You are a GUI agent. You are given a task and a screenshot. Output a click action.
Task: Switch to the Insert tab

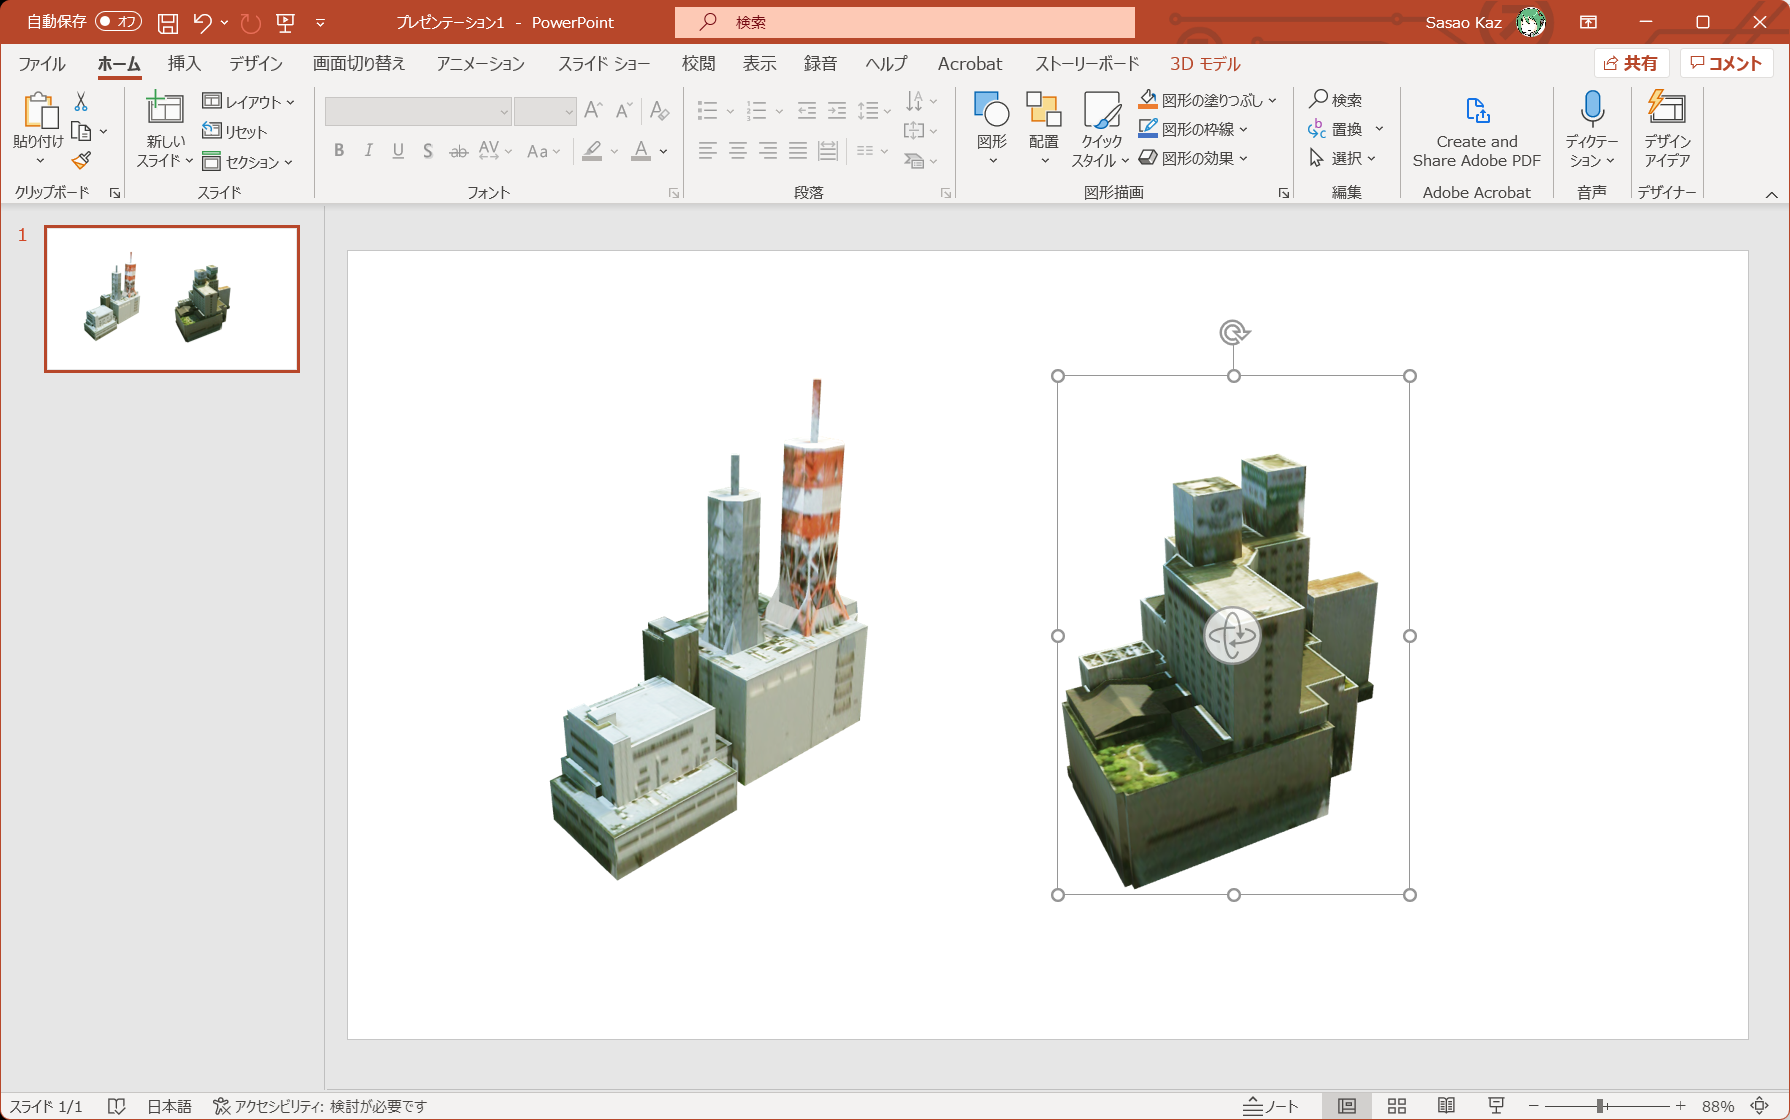click(184, 64)
